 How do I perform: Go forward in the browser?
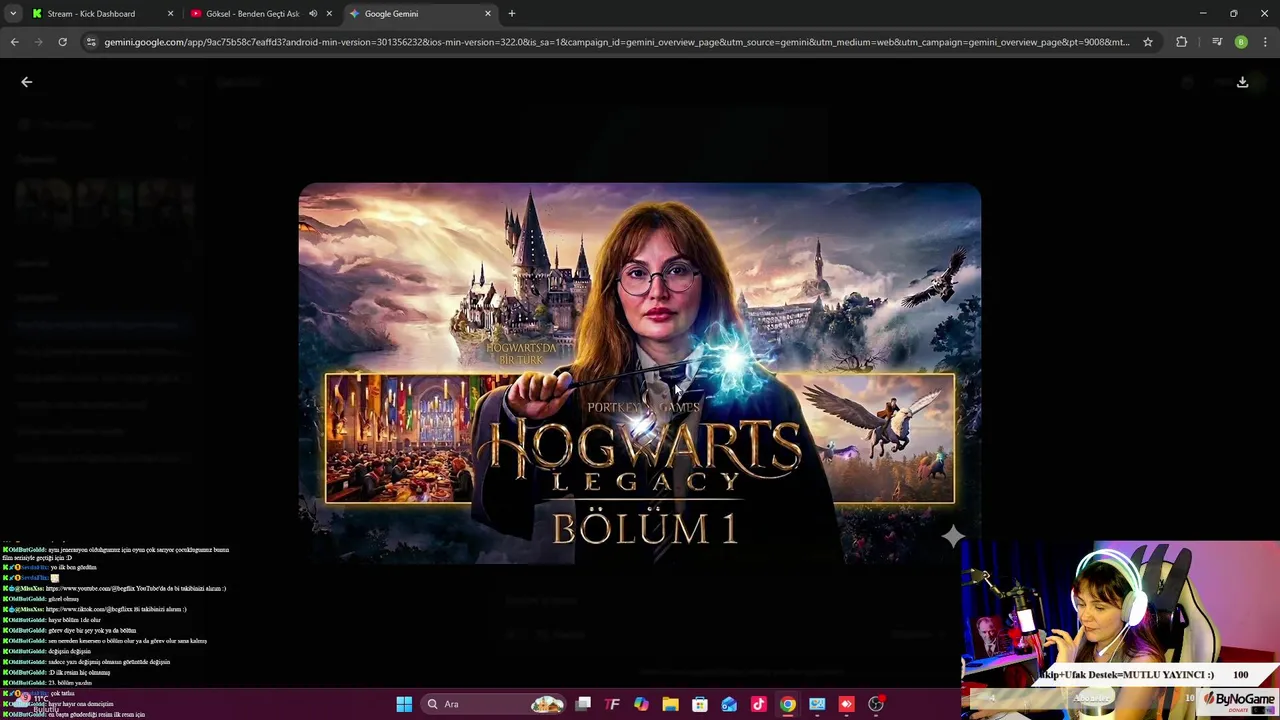coord(38,42)
